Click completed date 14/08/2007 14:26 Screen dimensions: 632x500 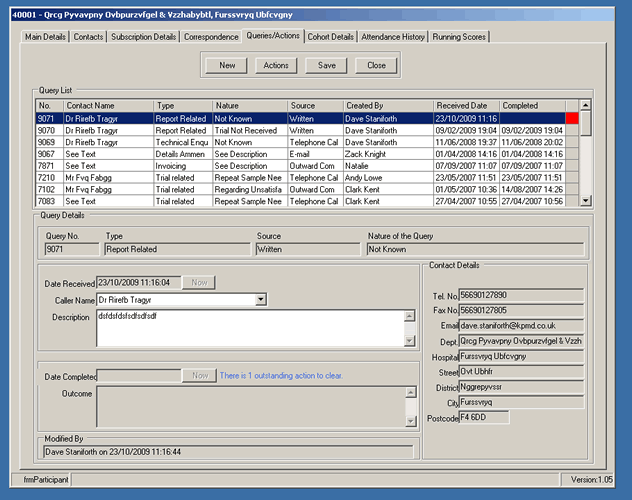click(x=532, y=189)
